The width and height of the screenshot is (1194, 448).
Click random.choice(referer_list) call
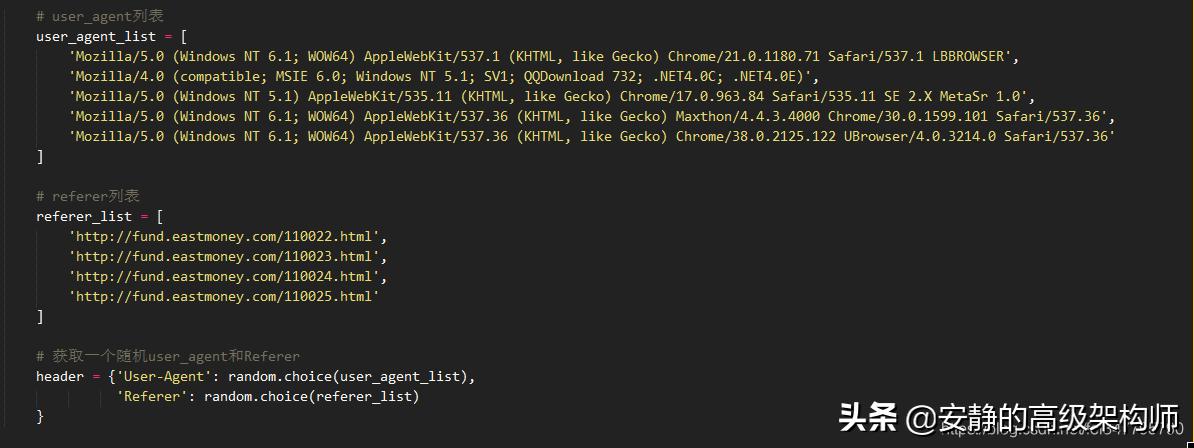click(311, 396)
